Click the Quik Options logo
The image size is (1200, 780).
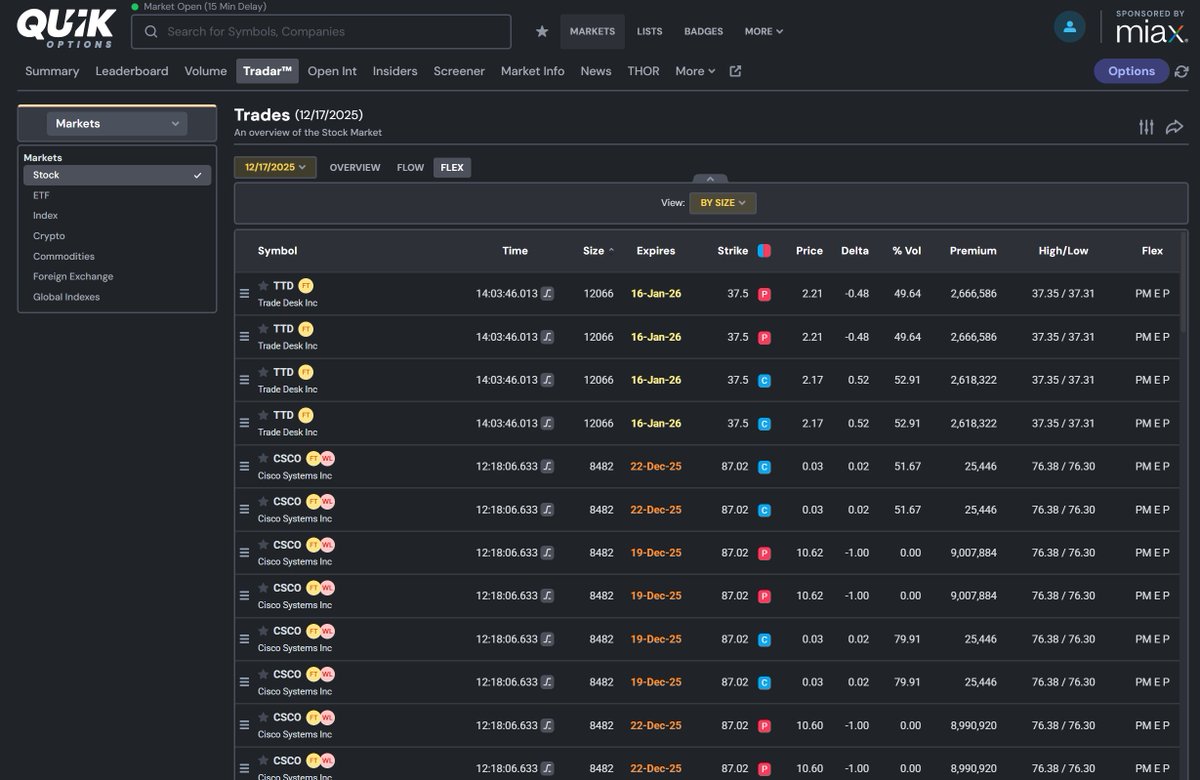point(67,27)
